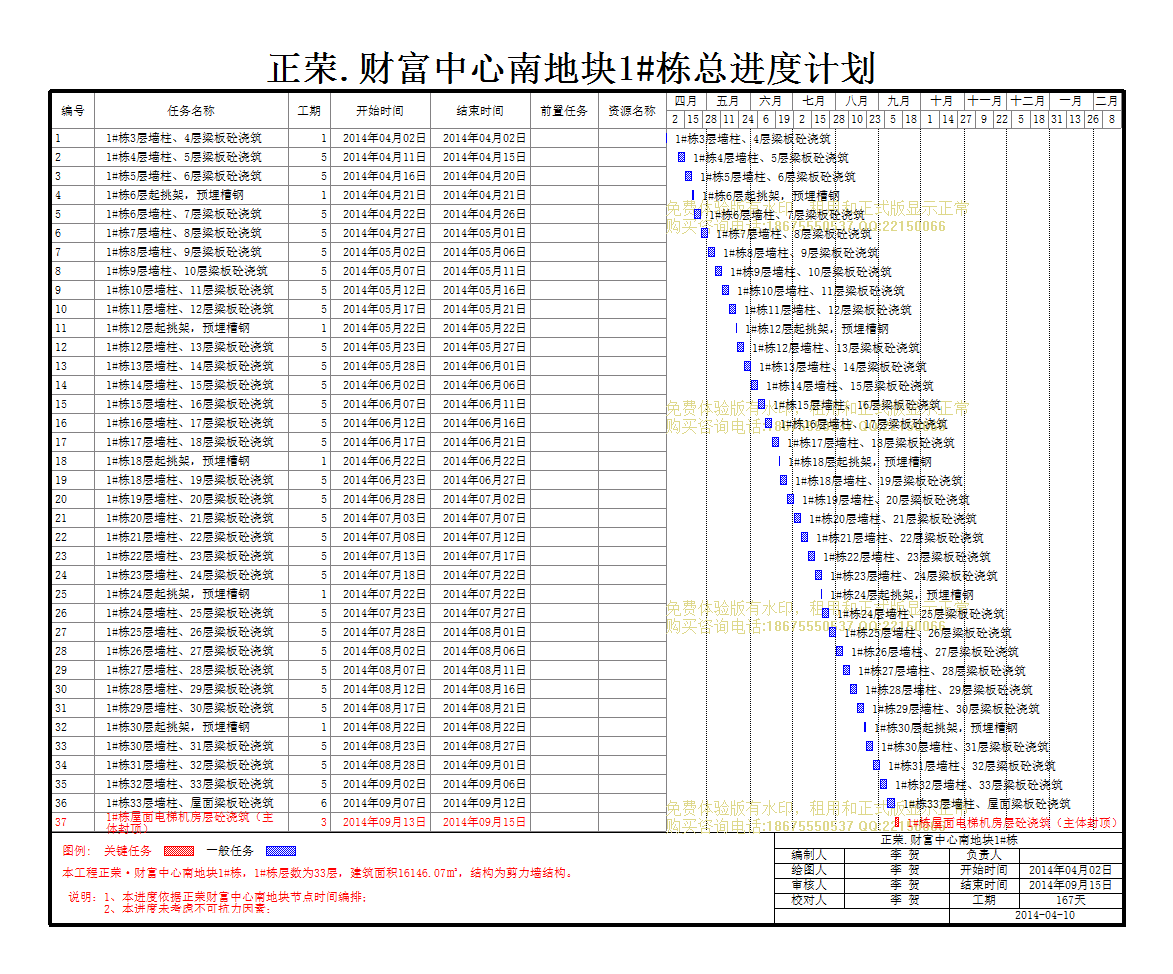This screenshot has height=974, width=1173.
Task: Click Gantt bar for 1#栋9层墙柱、10层梁板砼浇筑
Action: click(x=718, y=272)
